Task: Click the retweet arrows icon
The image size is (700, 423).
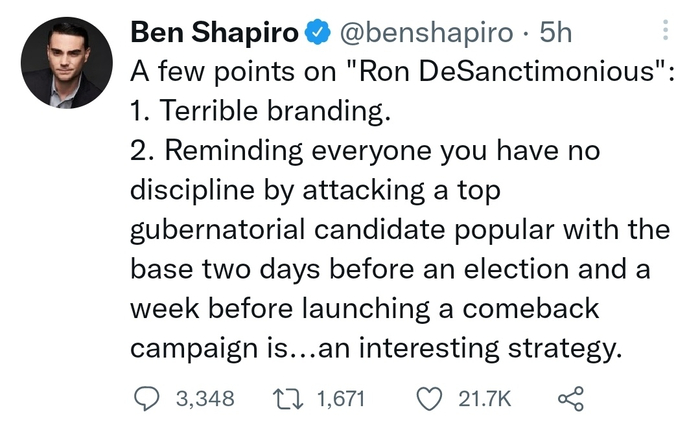Action: coord(289,398)
